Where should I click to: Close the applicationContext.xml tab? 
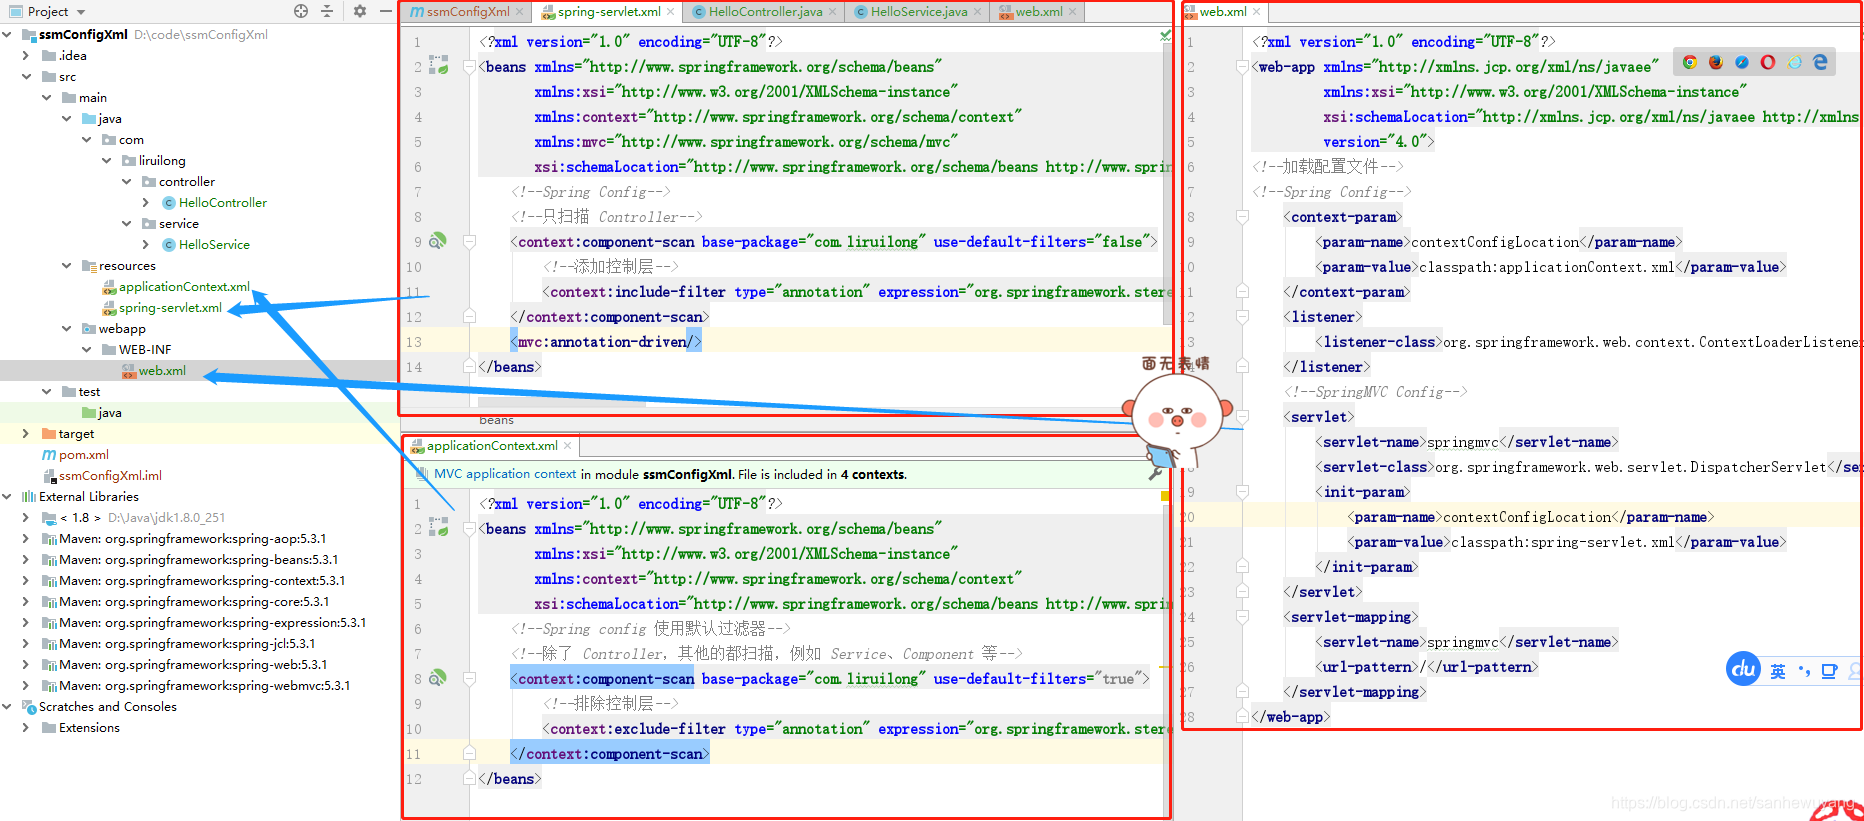point(568,446)
